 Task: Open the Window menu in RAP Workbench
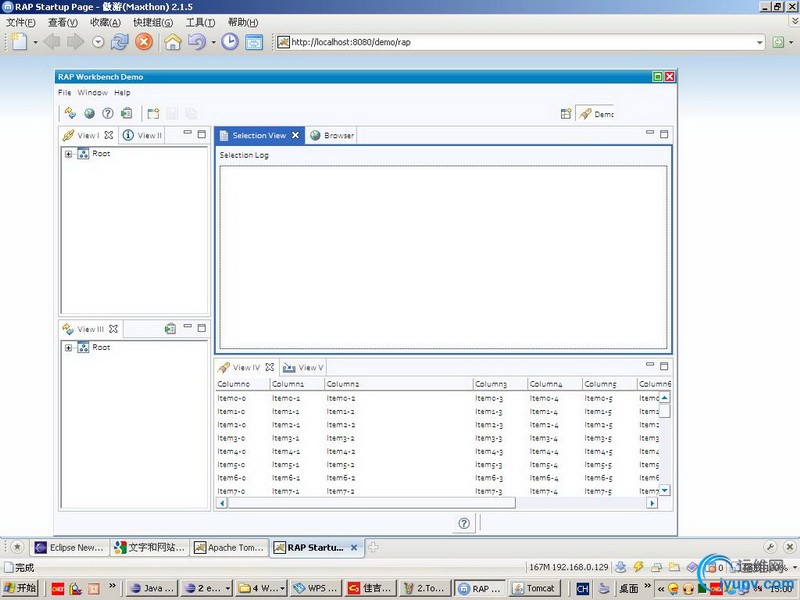click(x=92, y=92)
